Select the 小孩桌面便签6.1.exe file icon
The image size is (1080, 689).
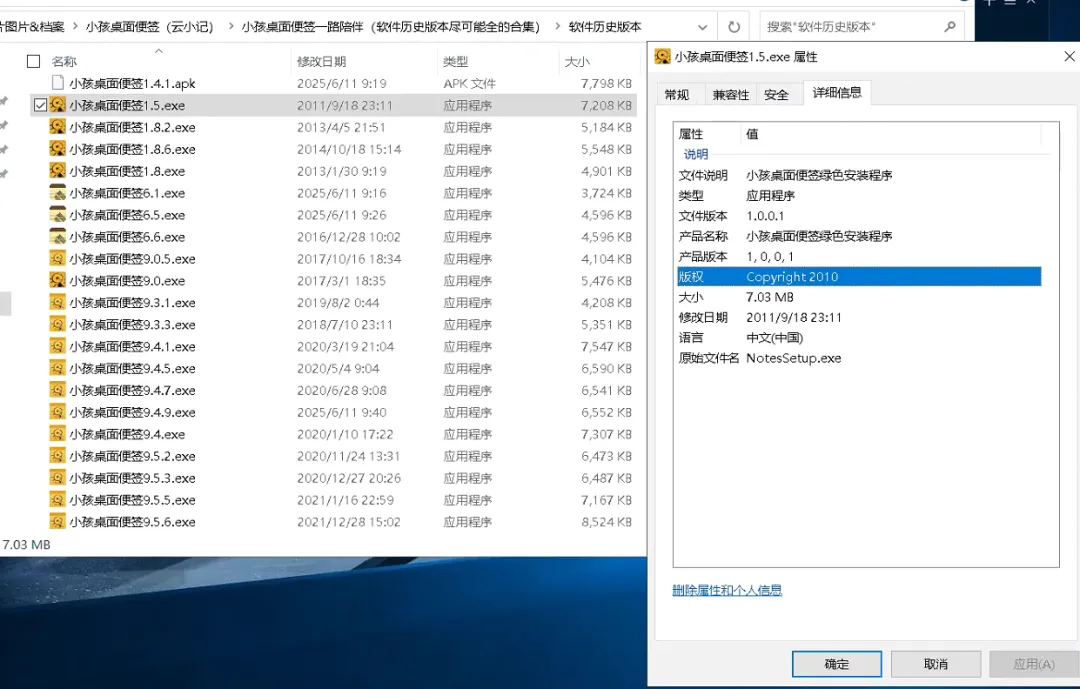pos(58,193)
